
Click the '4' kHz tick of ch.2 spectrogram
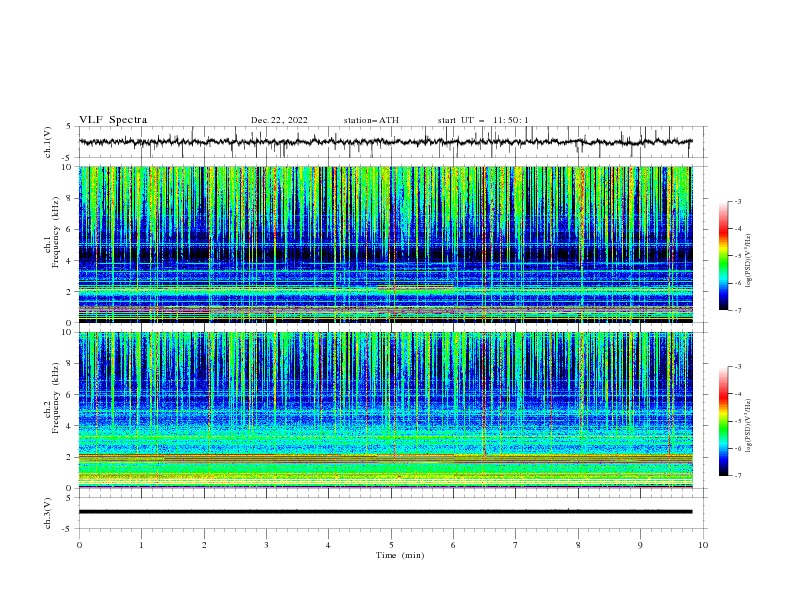click(x=71, y=426)
